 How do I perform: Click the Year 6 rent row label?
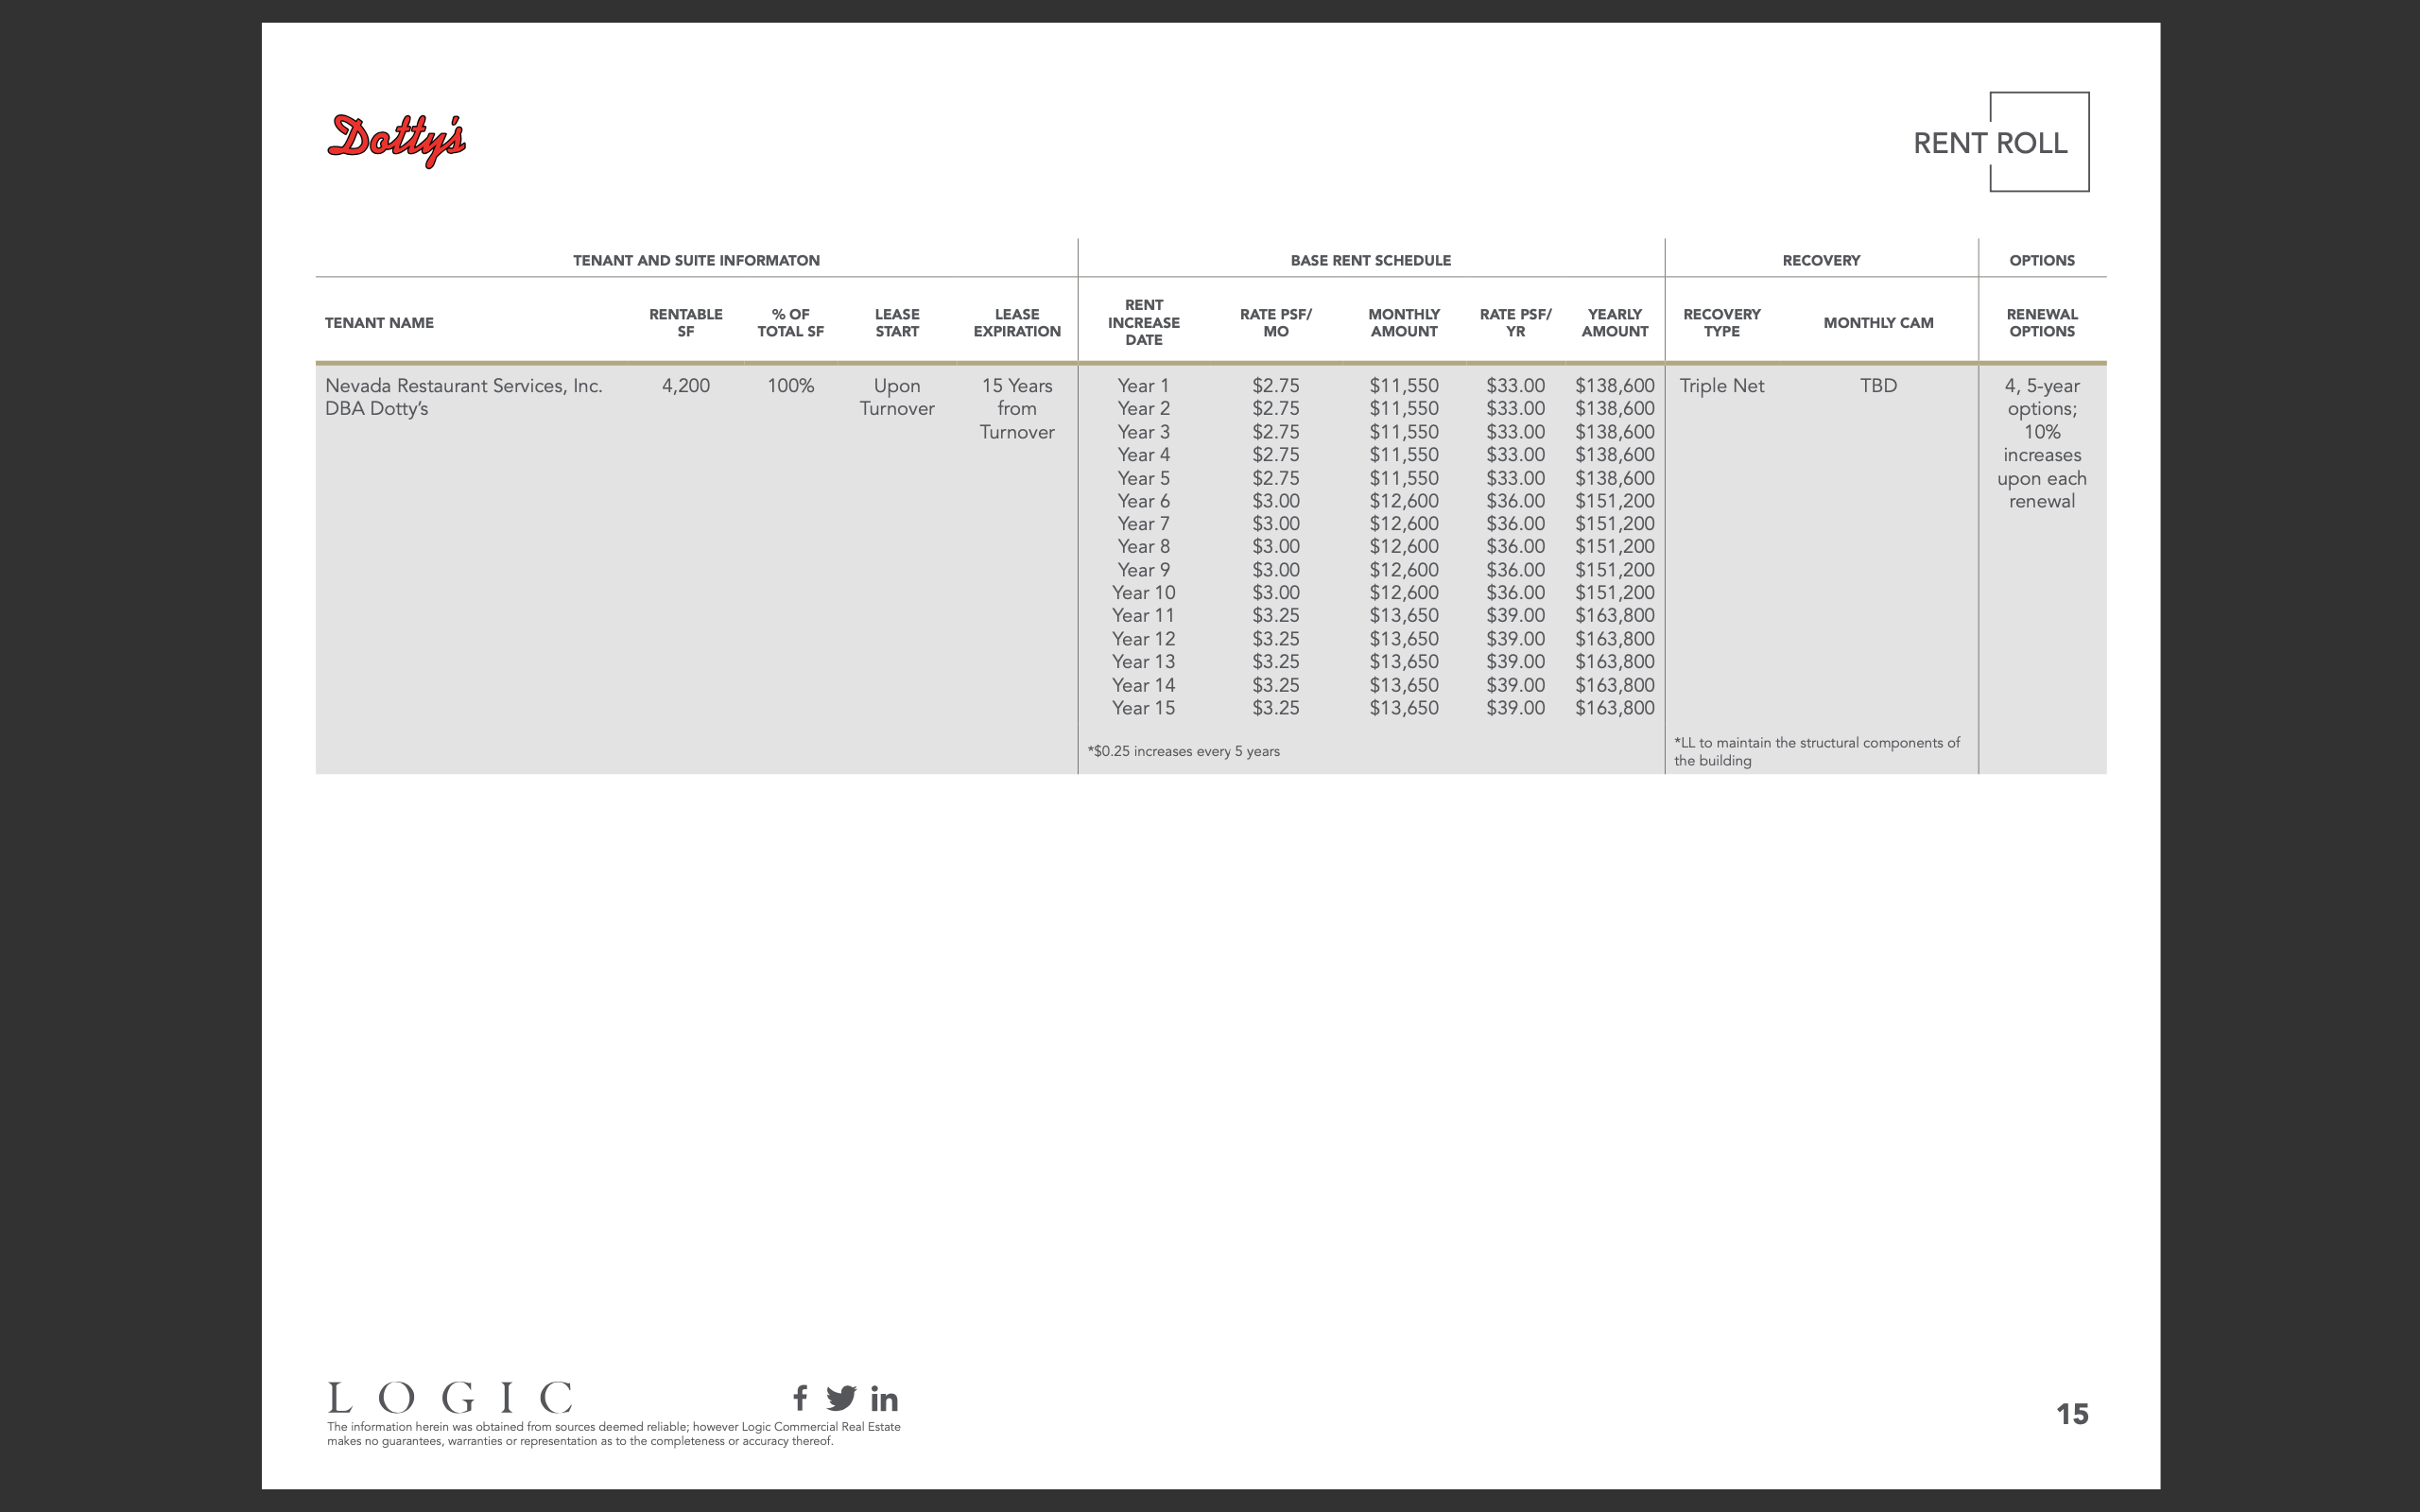click(1143, 501)
